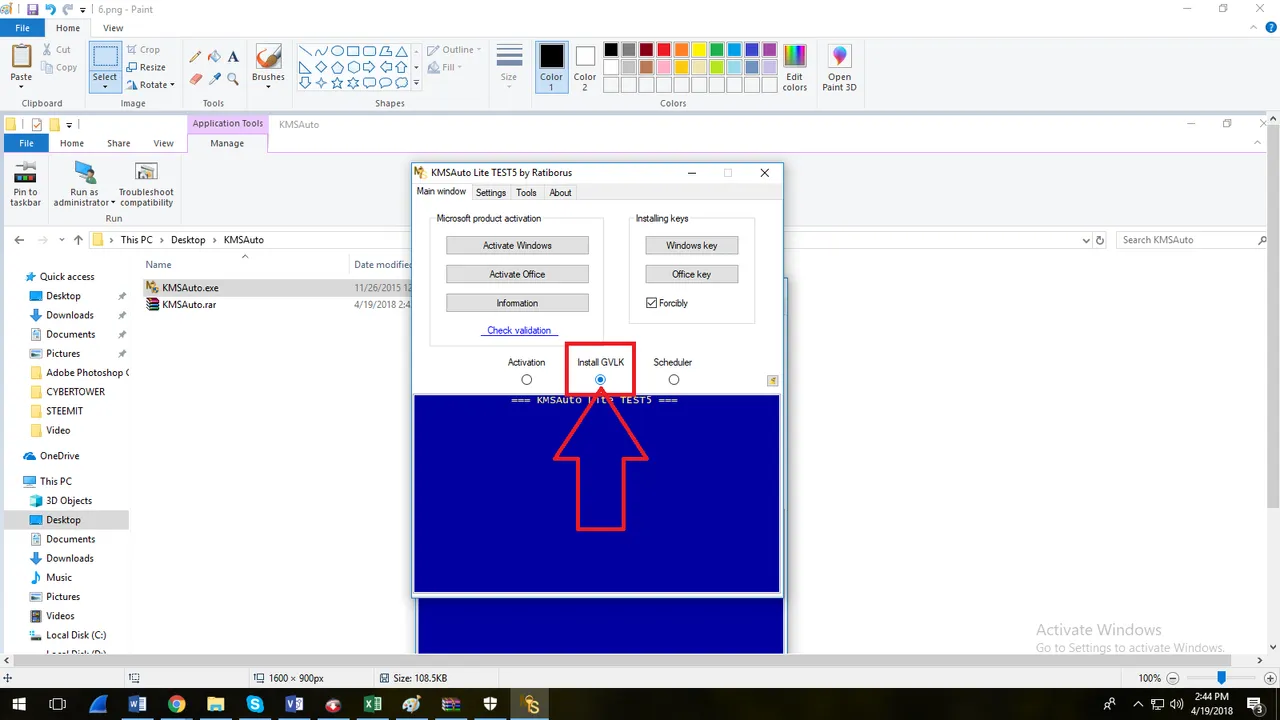The height and width of the screenshot is (720, 1280).
Task: Open the Edit colors dialog
Action: click(795, 68)
